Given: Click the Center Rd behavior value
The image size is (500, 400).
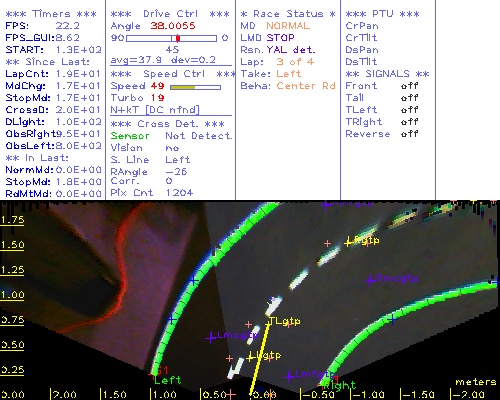Looking at the screenshot, I should pos(306,86).
